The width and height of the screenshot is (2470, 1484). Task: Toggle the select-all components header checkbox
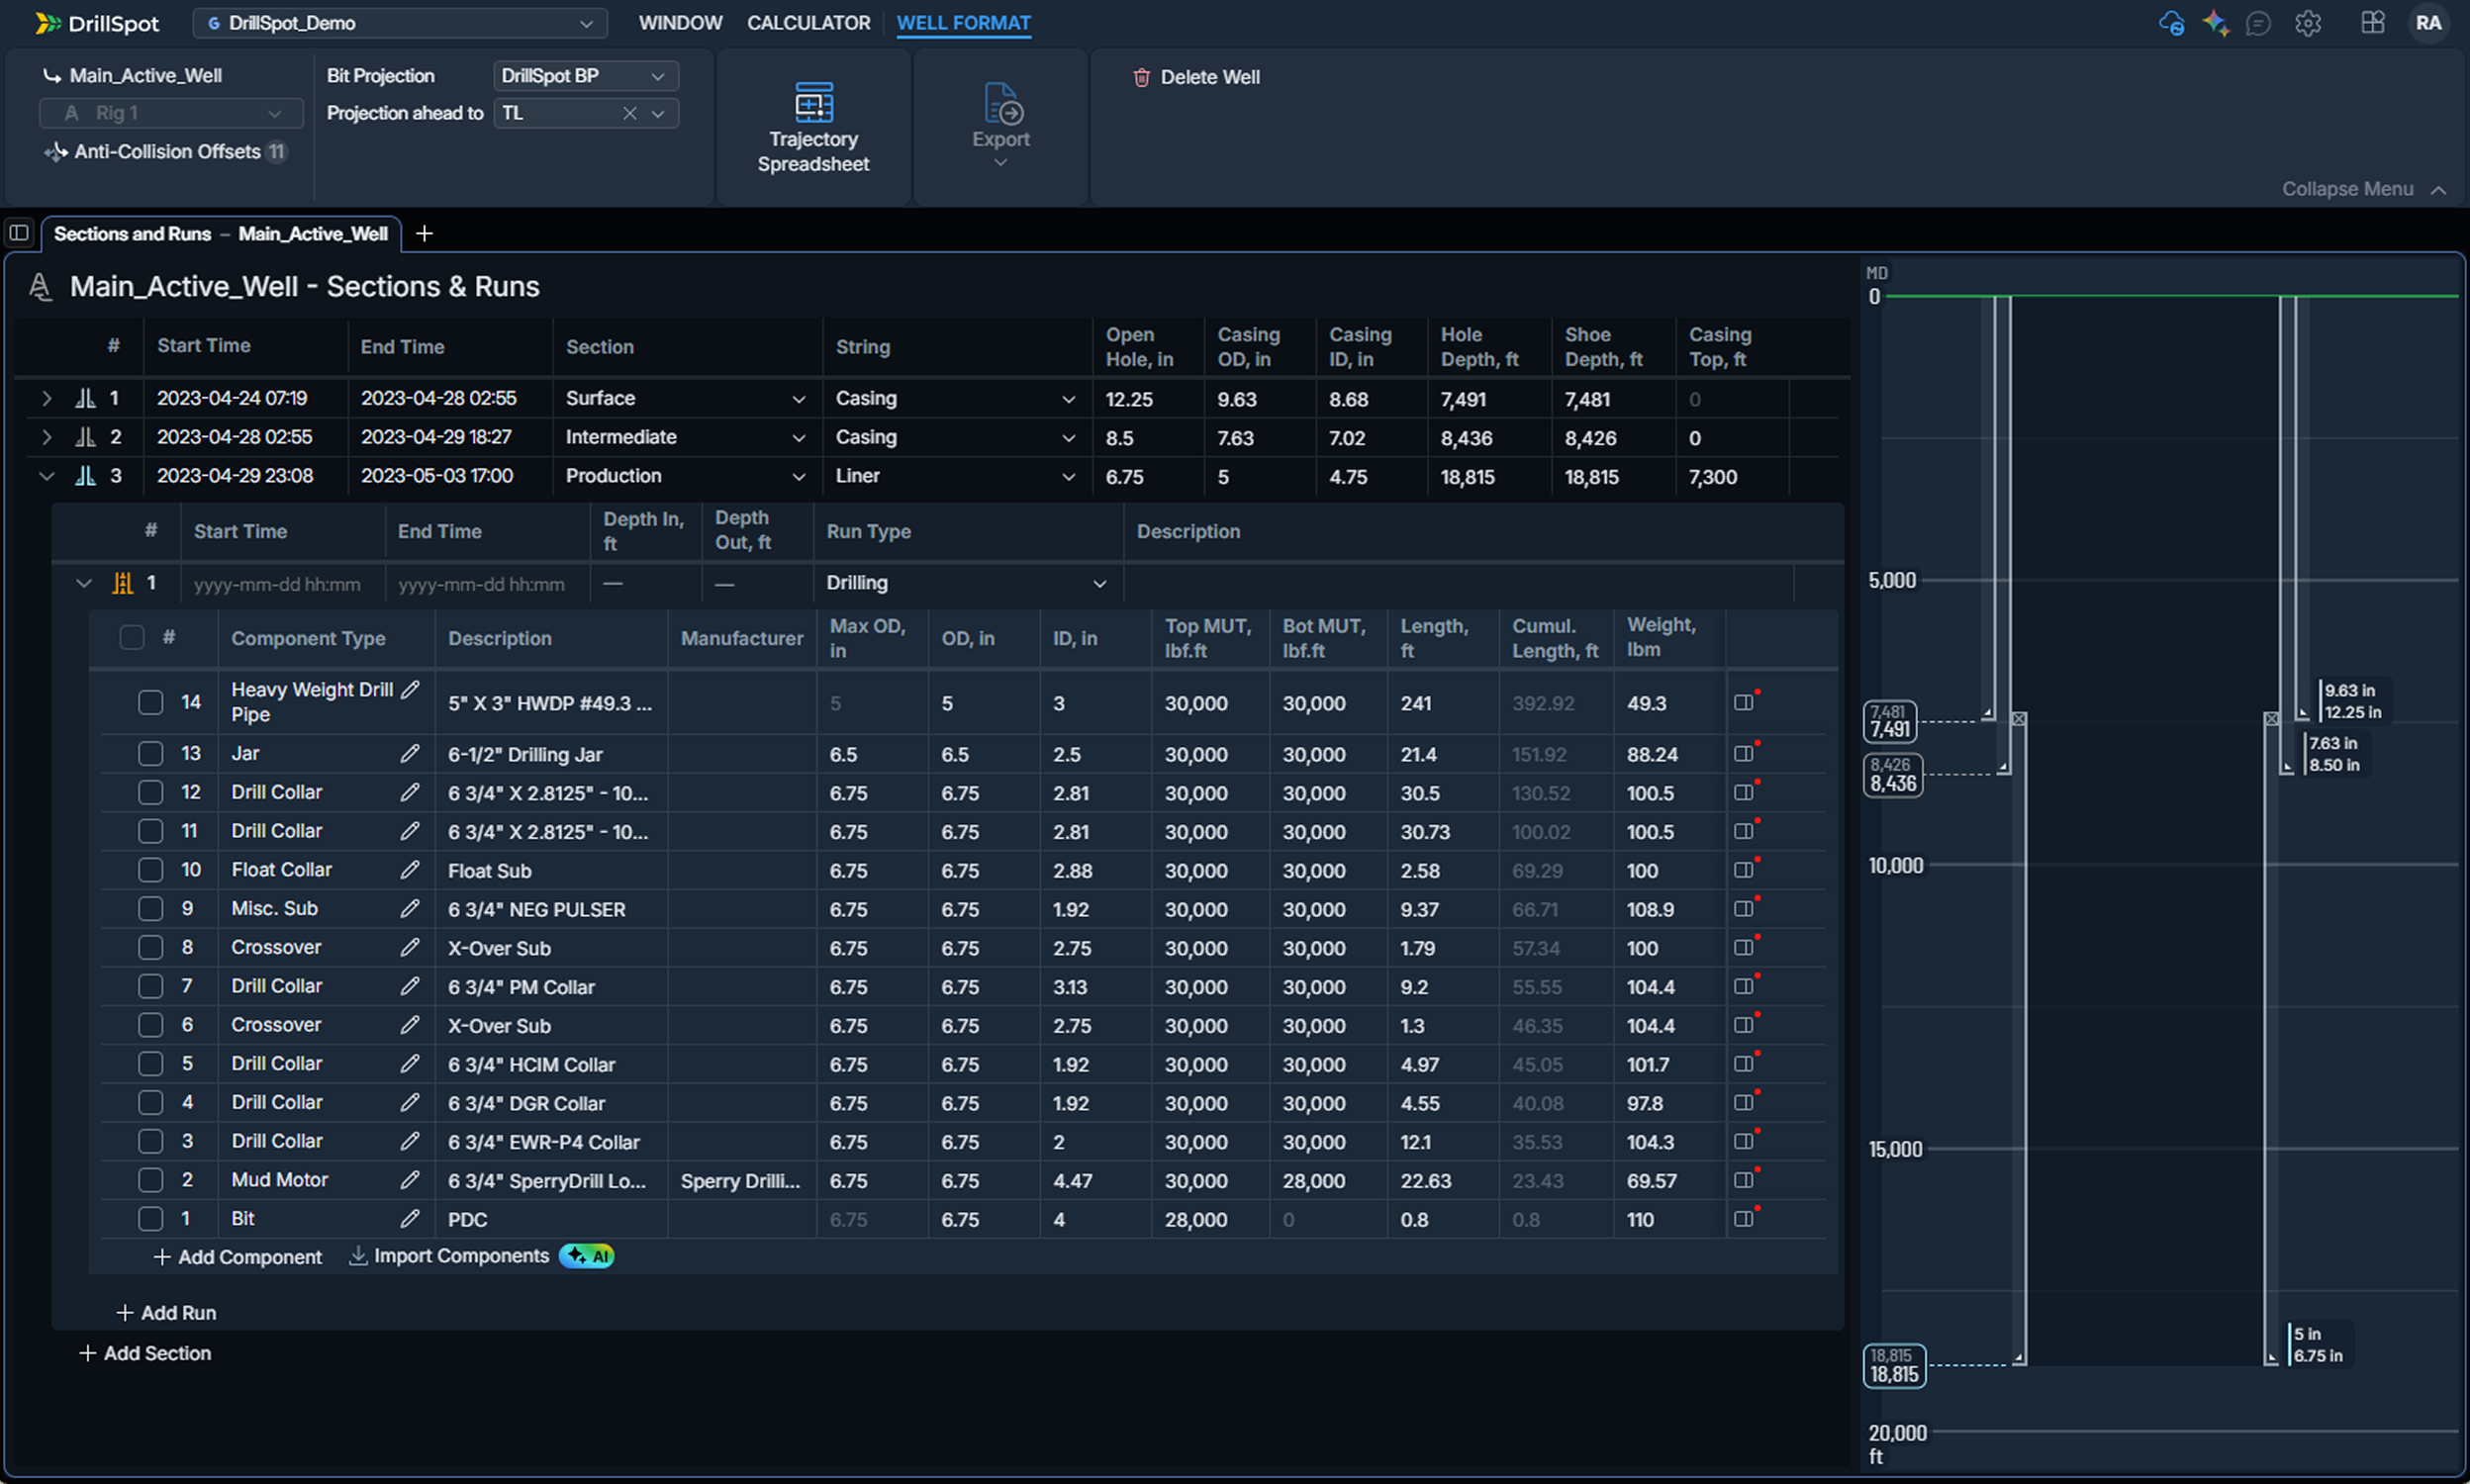[132, 638]
